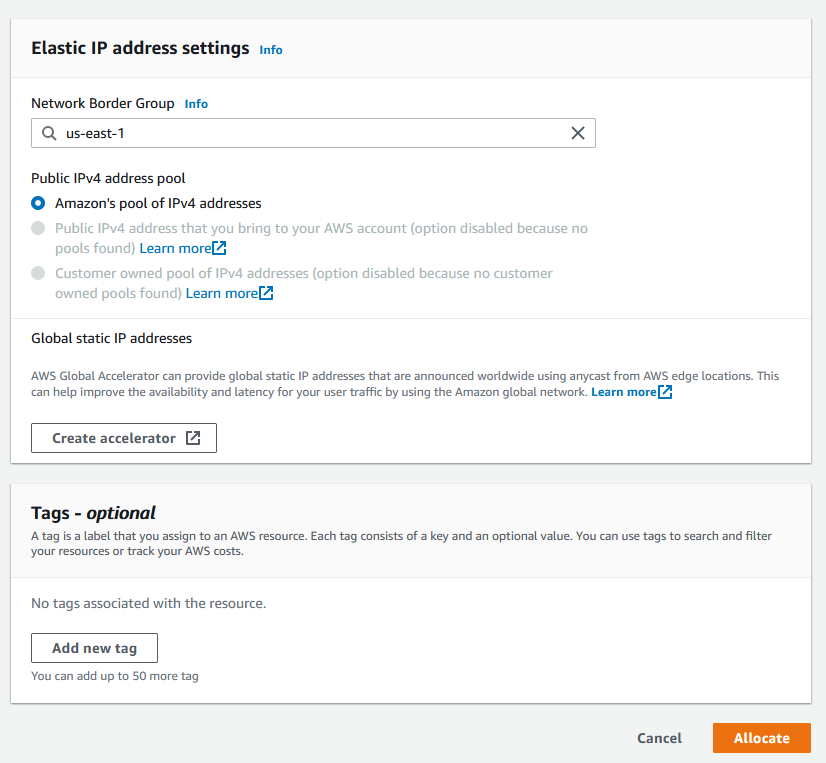Click into the Network Border Group search box
The height and width of the screenshot is (763, 826).
313,133
